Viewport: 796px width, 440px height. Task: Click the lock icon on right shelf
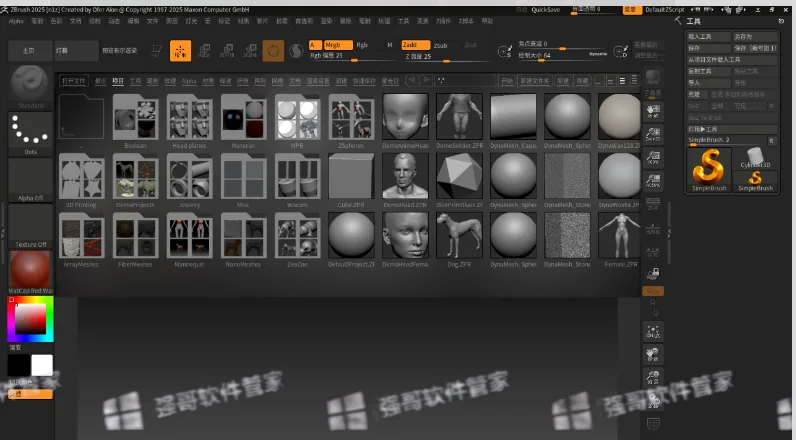(x=653, y=274)
